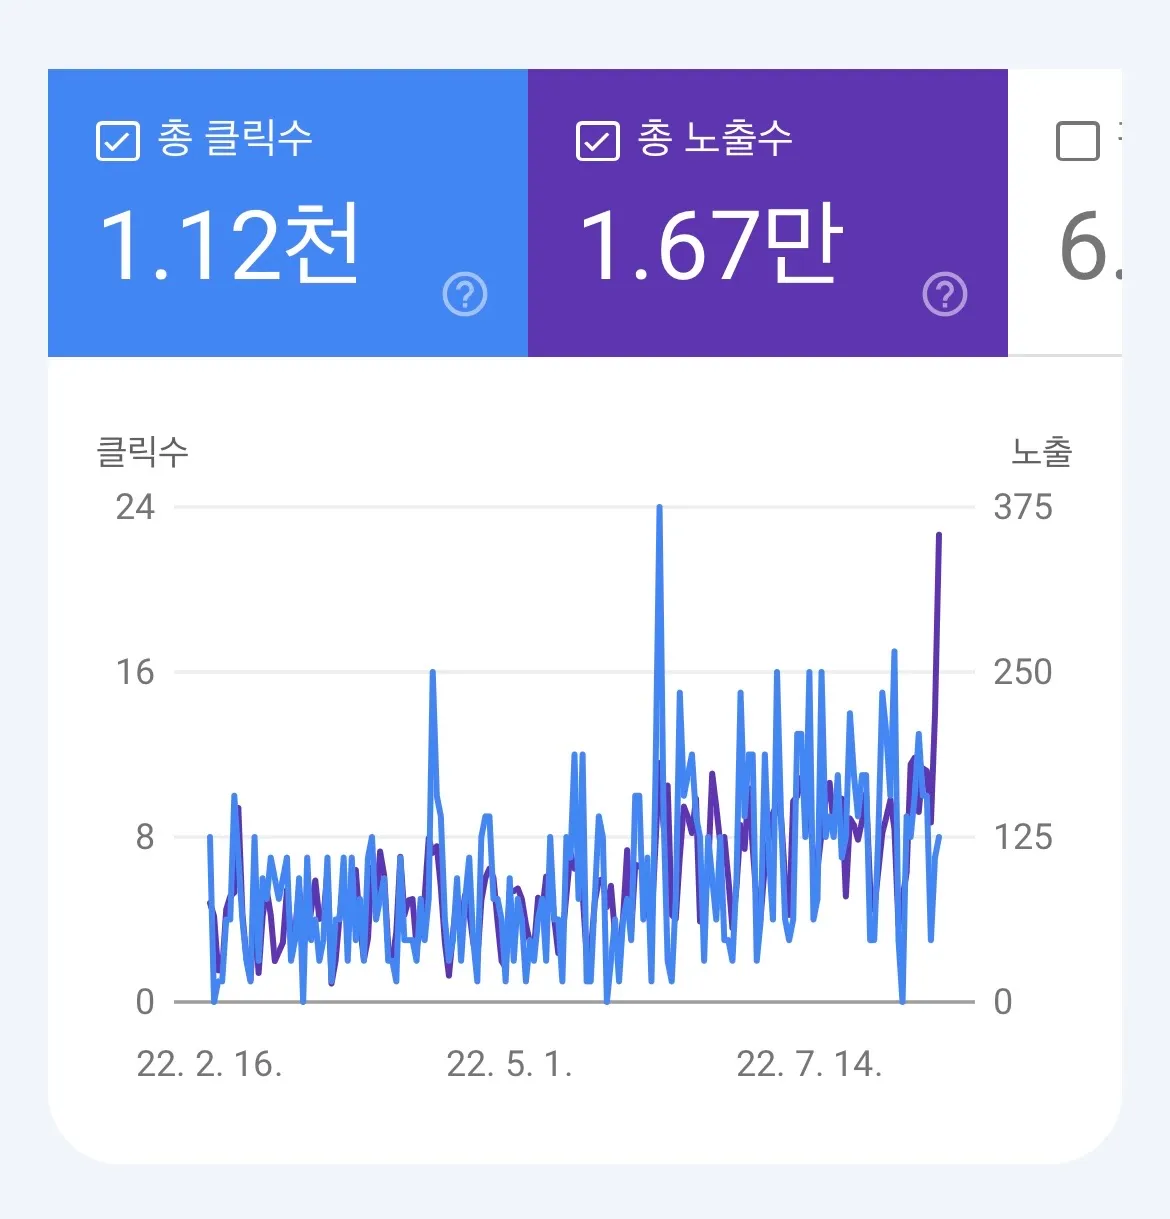Click the 22. 2. 16. date label

point(209,1064)
